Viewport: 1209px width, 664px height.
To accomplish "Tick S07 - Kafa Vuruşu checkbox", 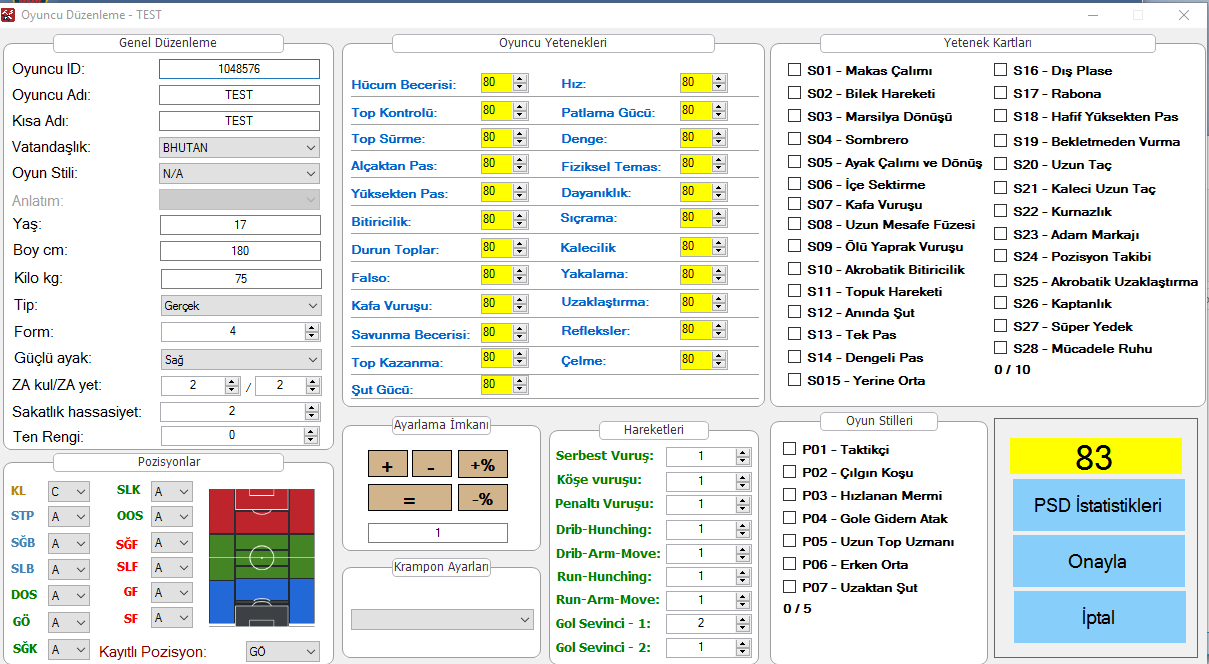I will [x=795, y=204].
